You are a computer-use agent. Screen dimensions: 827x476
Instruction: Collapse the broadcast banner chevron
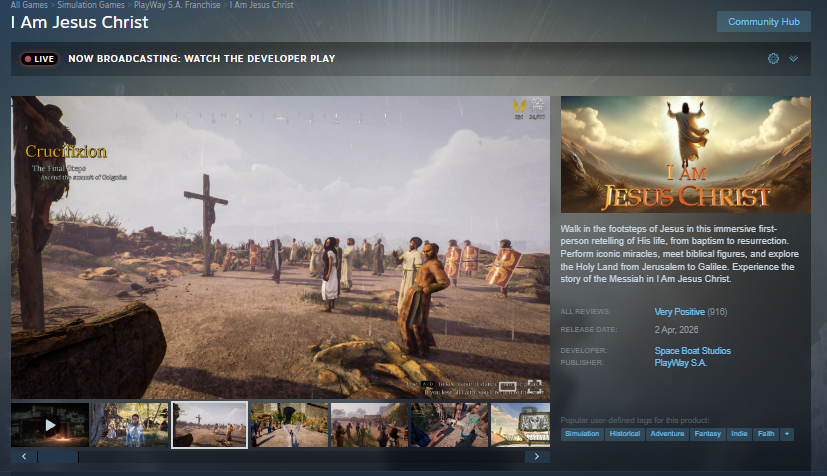(x=793, y=59)
